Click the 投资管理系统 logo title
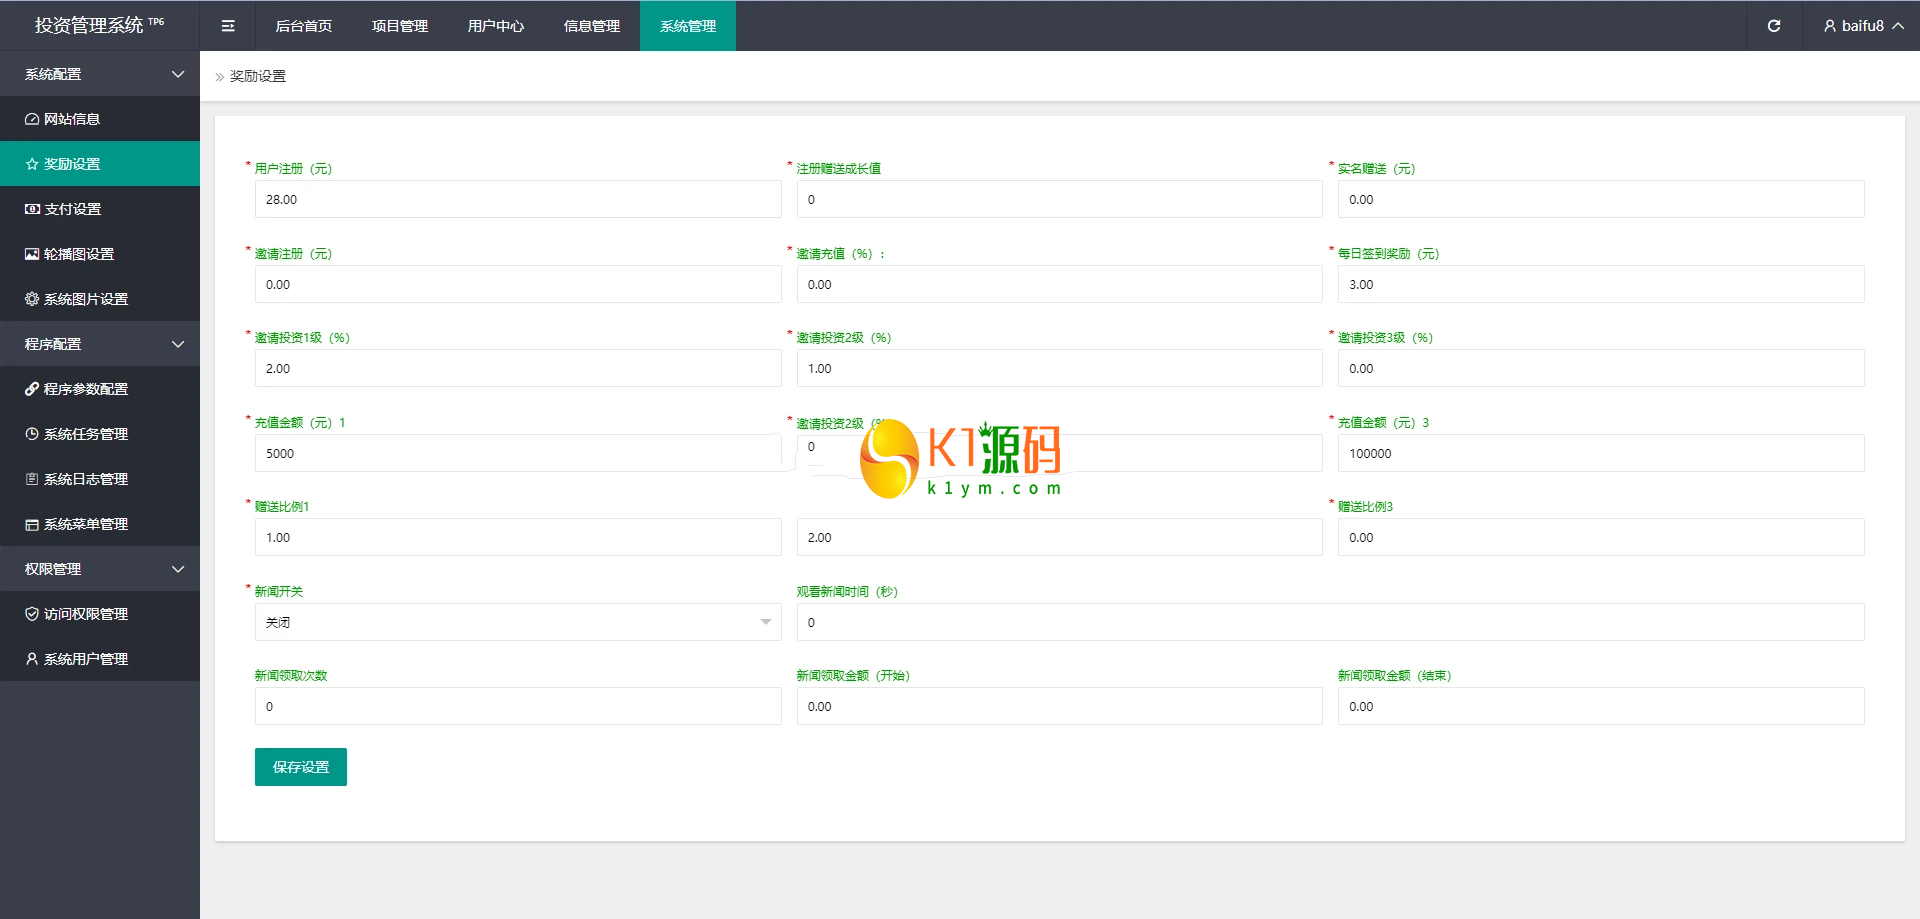Image resolution: width=1920 pixels, height=919 pixels. (99, 25)
